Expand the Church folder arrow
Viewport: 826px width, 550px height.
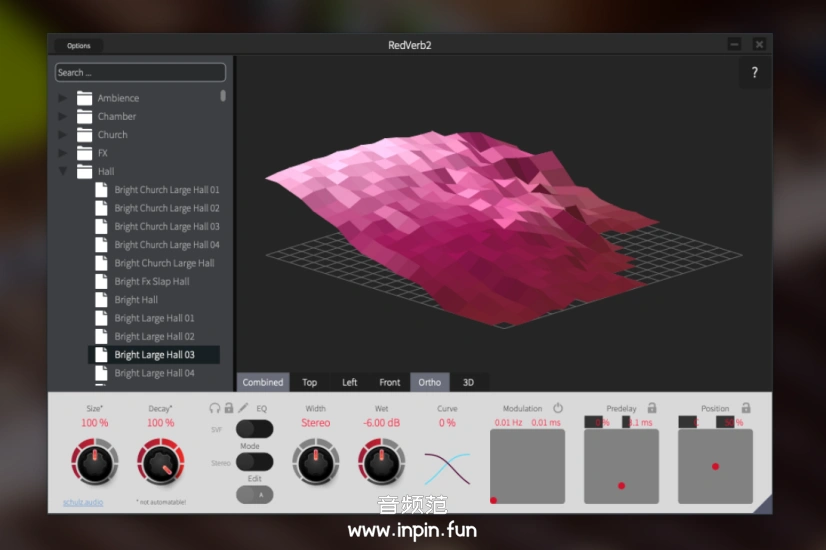point(63,135)
